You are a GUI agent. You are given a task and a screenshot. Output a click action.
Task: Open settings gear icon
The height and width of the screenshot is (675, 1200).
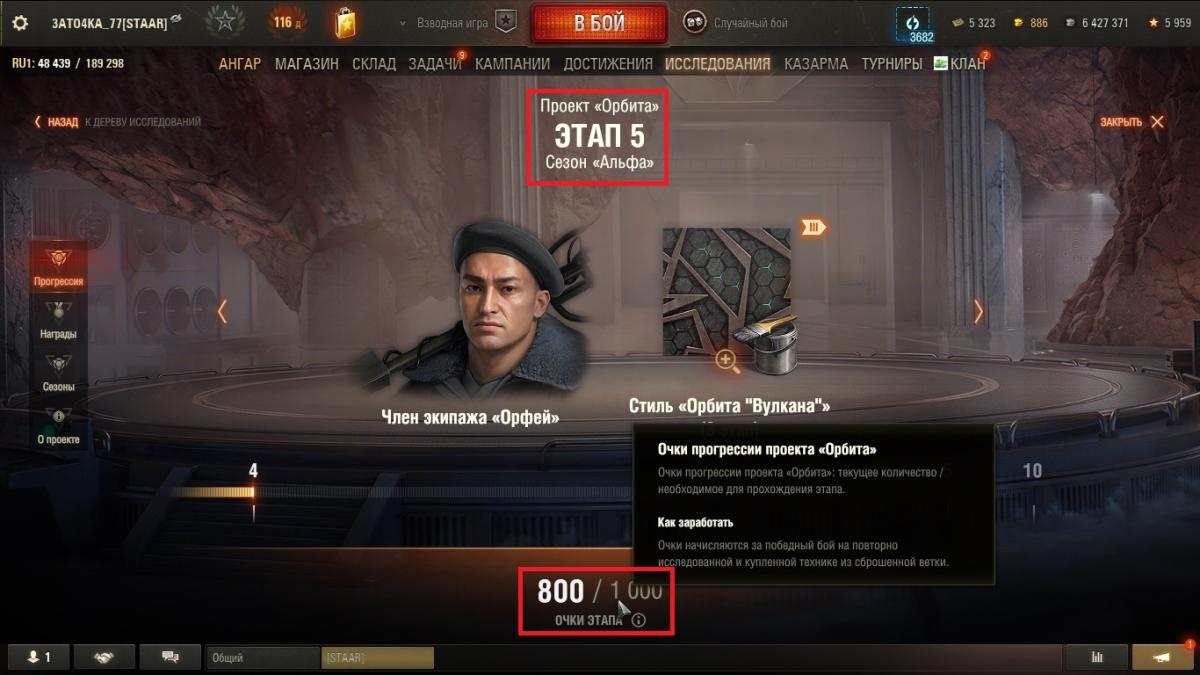click(x=20, y=22)
